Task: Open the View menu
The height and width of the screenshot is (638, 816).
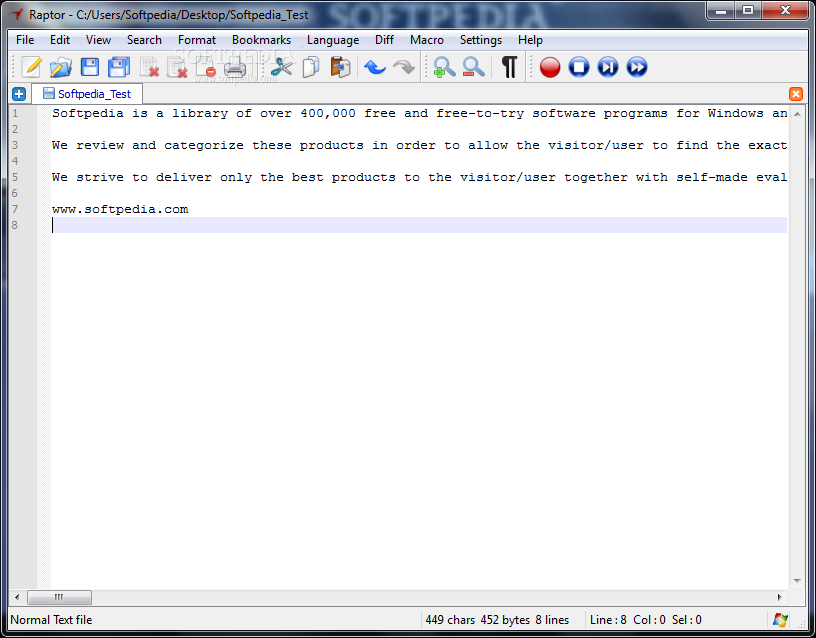Action: (98, 40)
